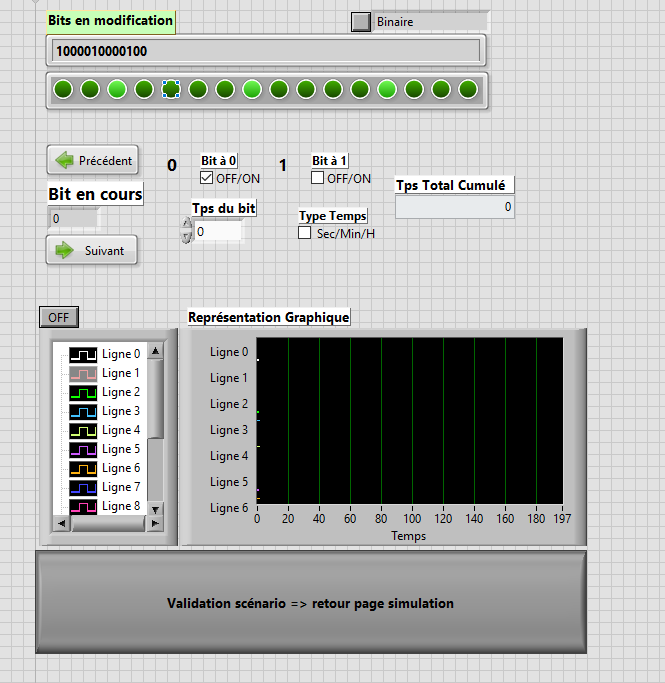Click the Tps Total Cumulé indicator field

click(455, 207)
